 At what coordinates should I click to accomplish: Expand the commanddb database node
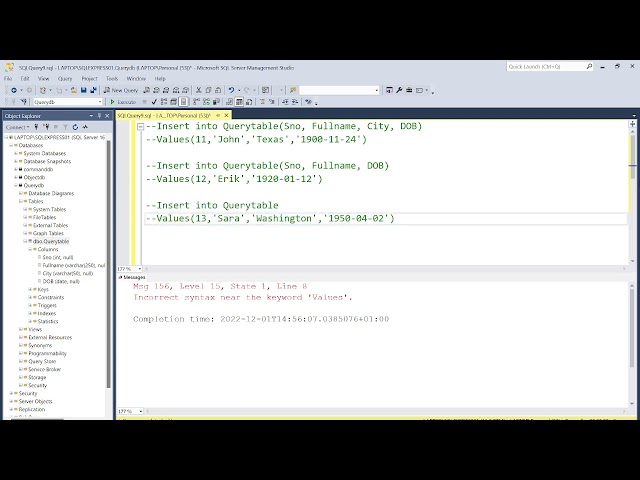pos(16,169)
